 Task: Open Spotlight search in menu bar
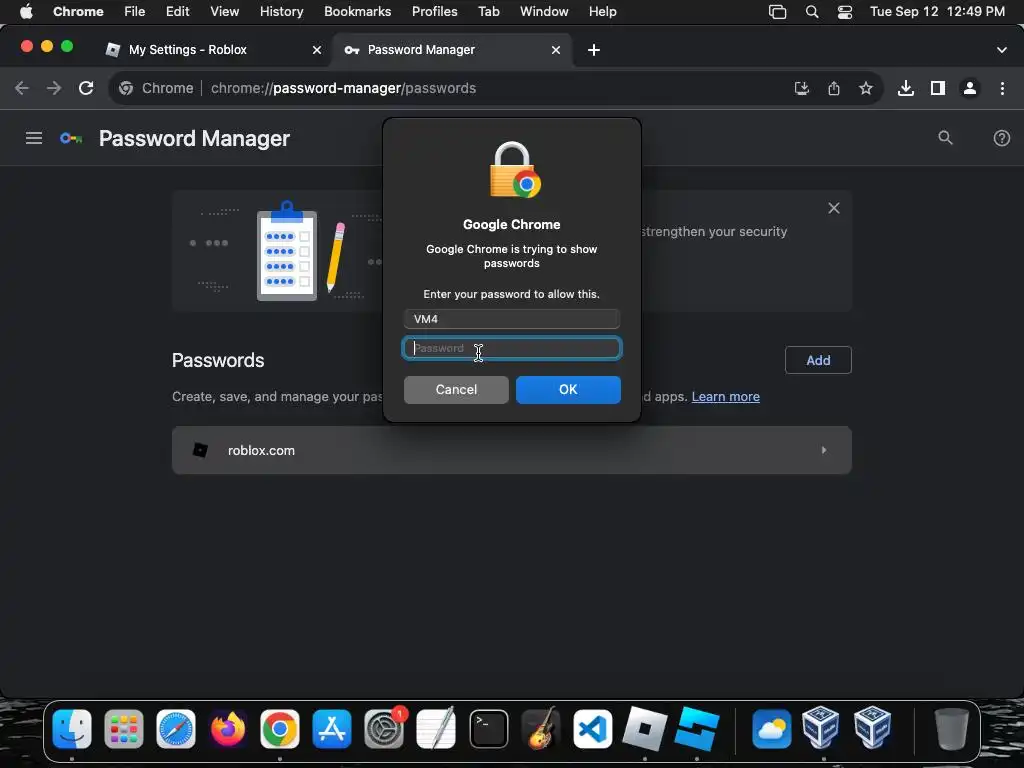coord(812,12)
